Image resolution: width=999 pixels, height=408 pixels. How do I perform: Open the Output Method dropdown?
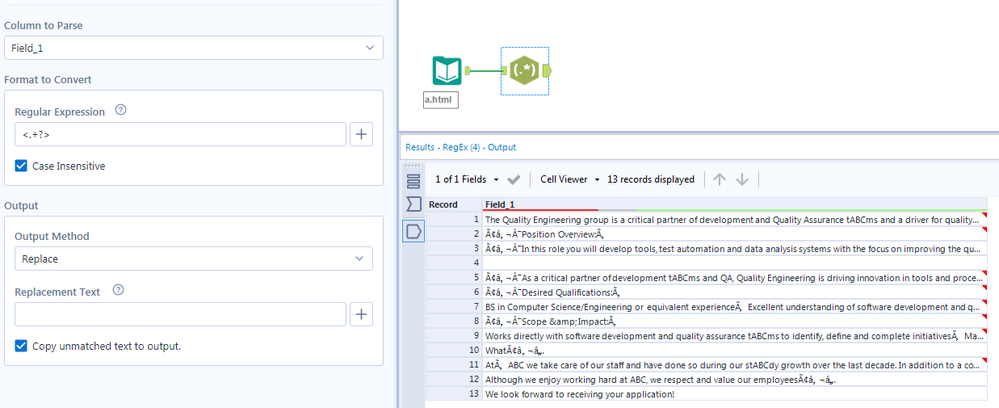tap(194, 259)
